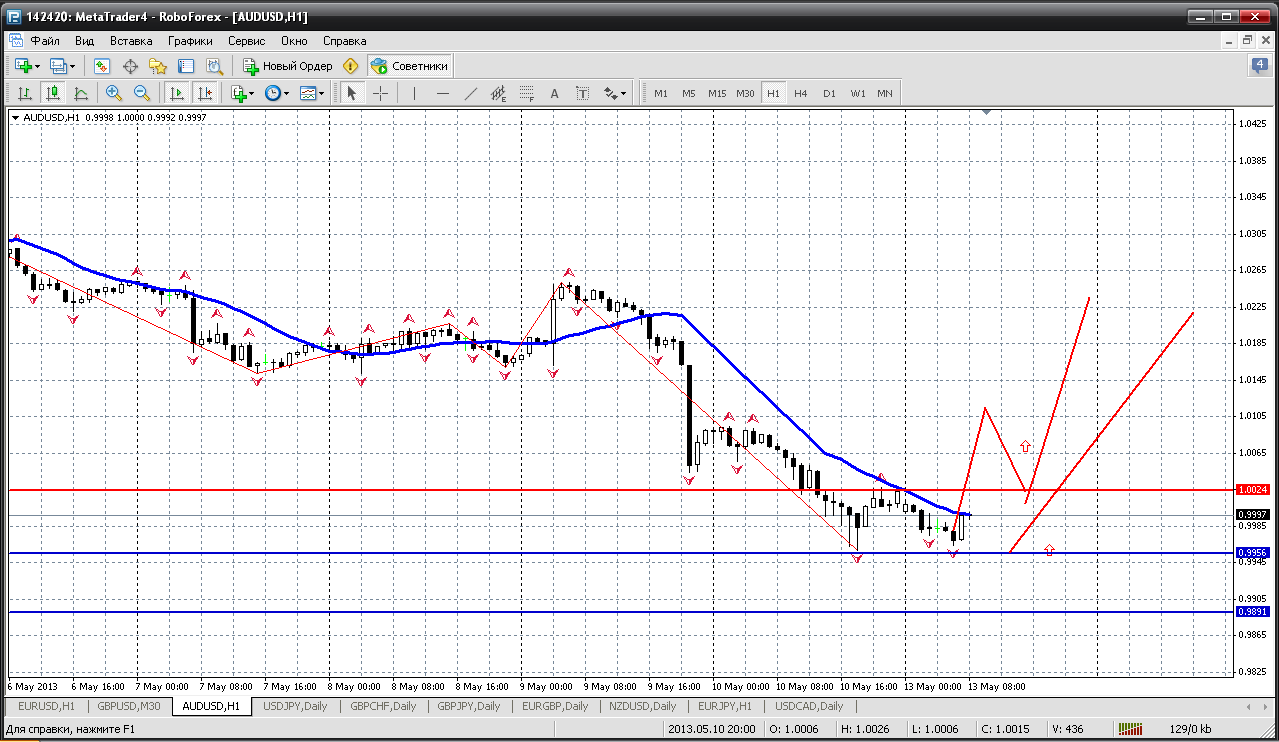The image size is (1279, 742).
Task: Select the Arrows objects tool
Action: tap(611, 93)
